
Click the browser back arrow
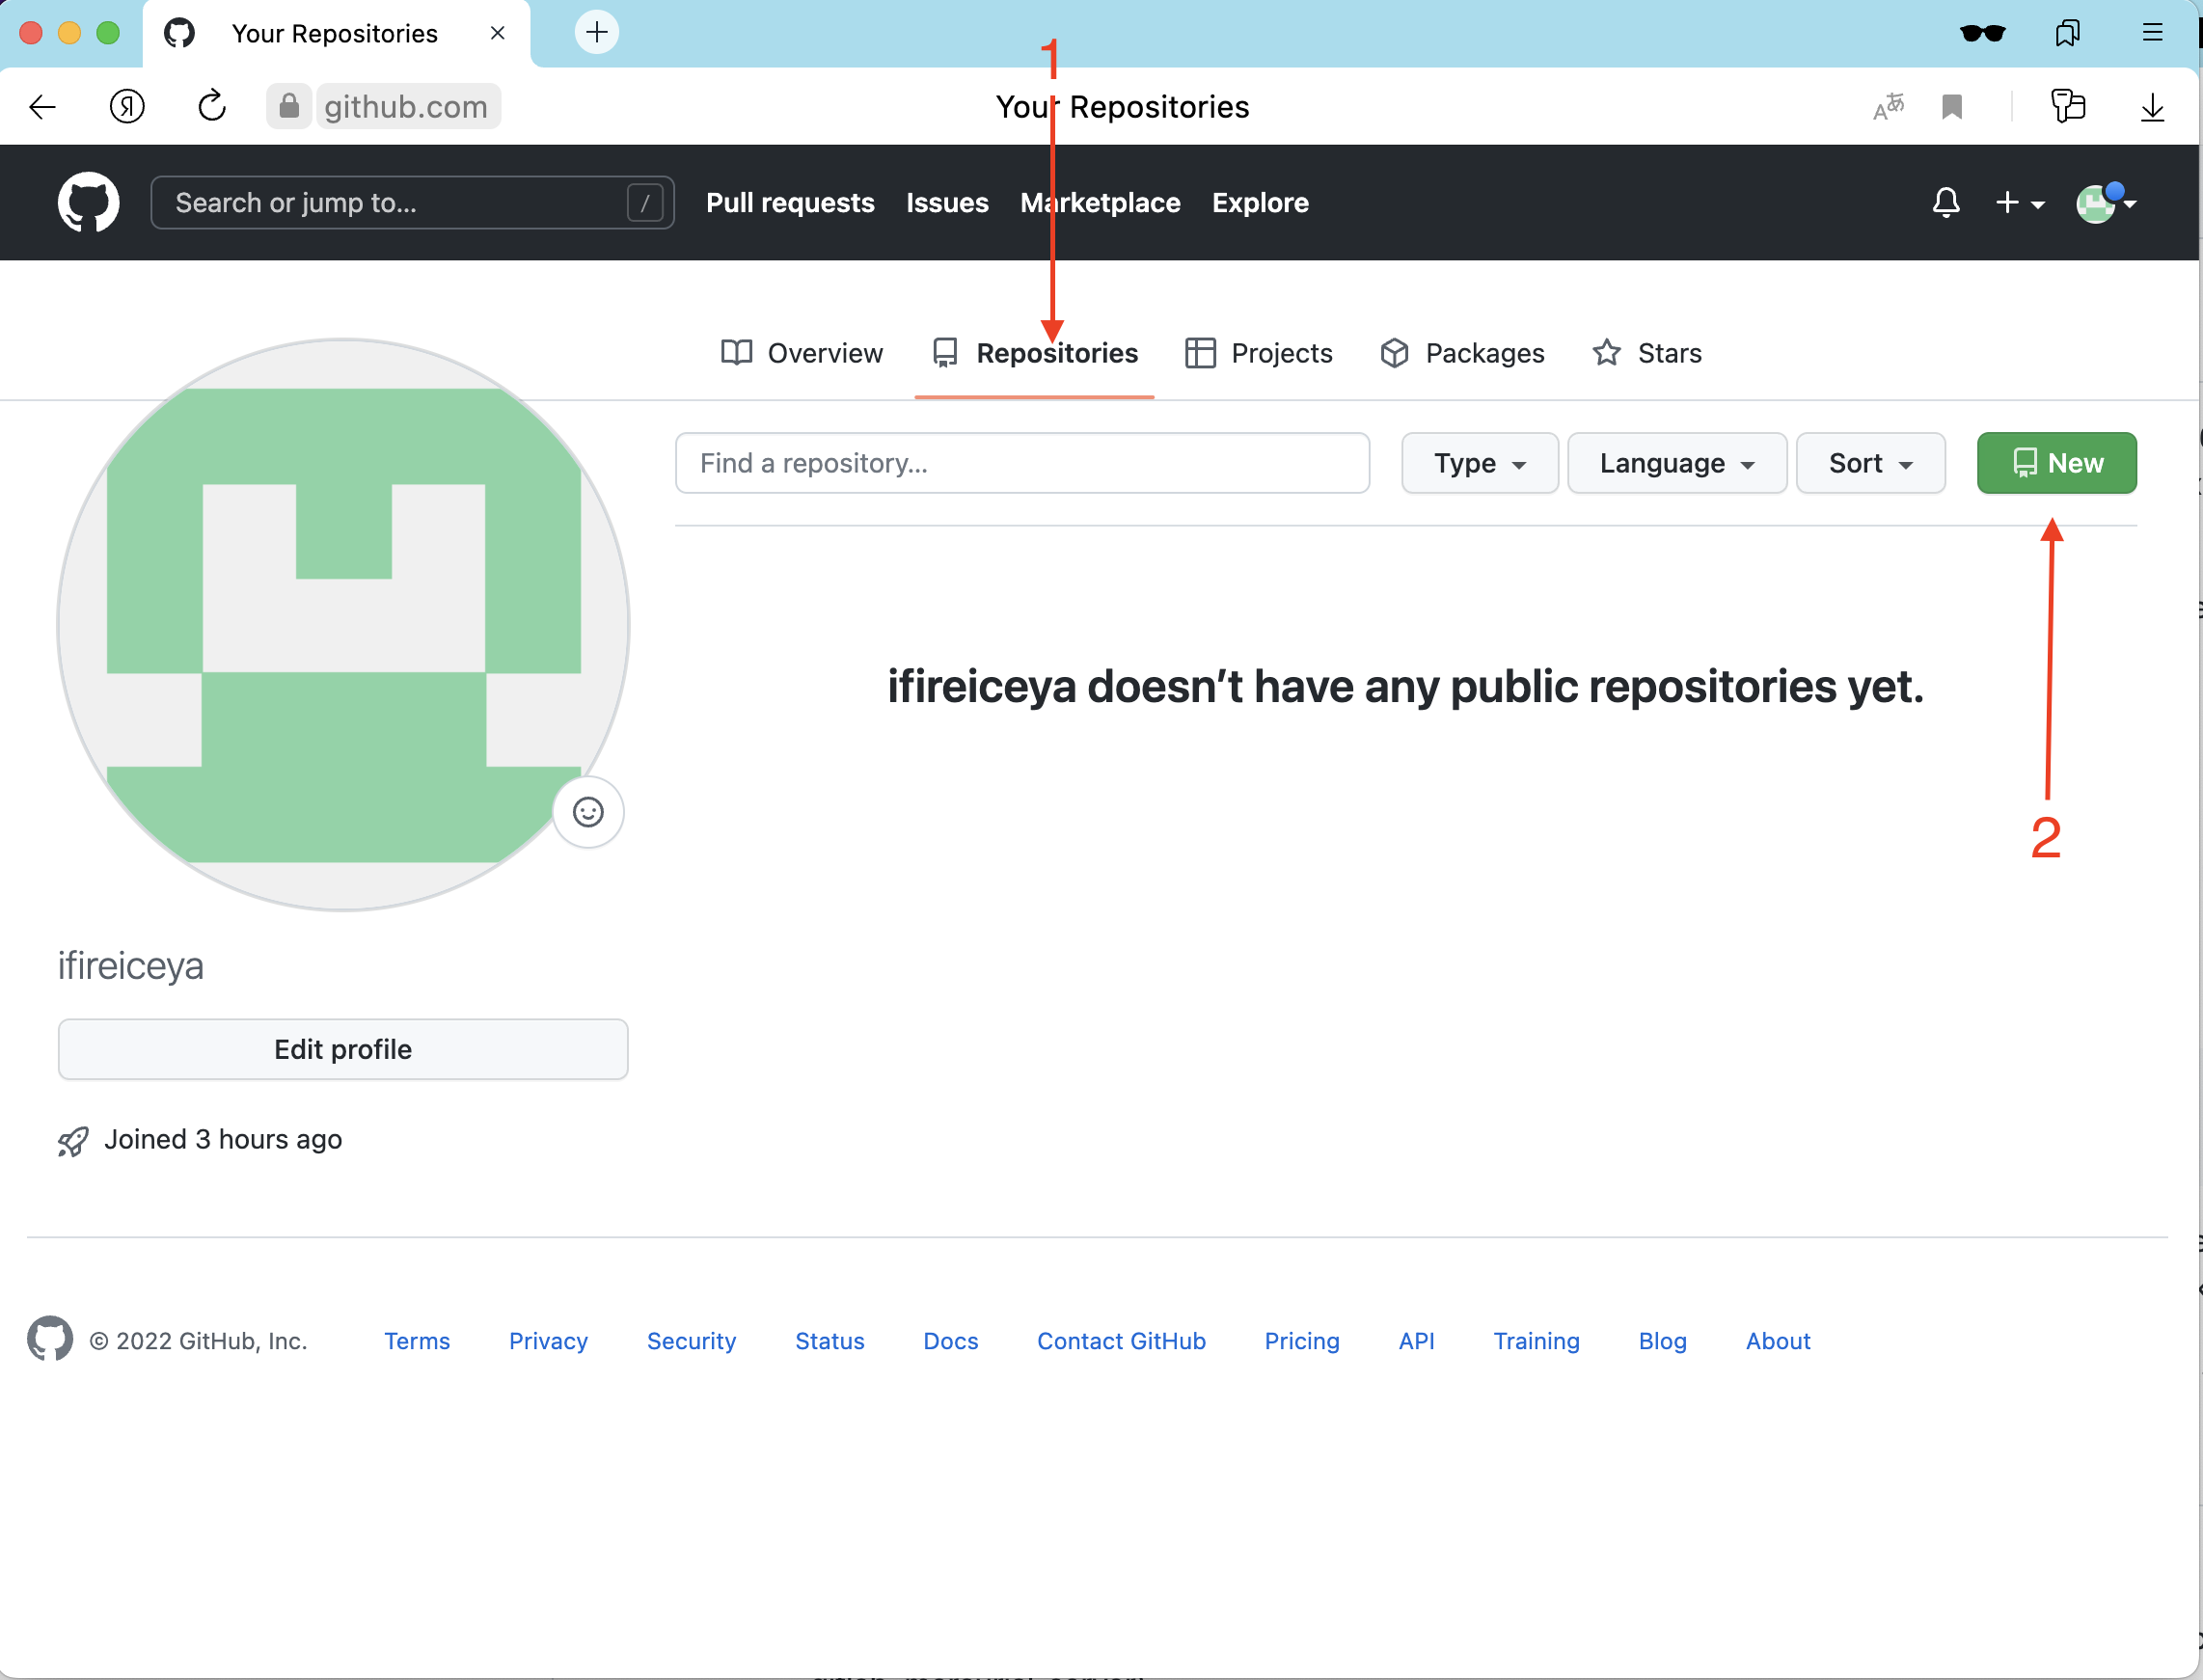[x=43, y=106]
